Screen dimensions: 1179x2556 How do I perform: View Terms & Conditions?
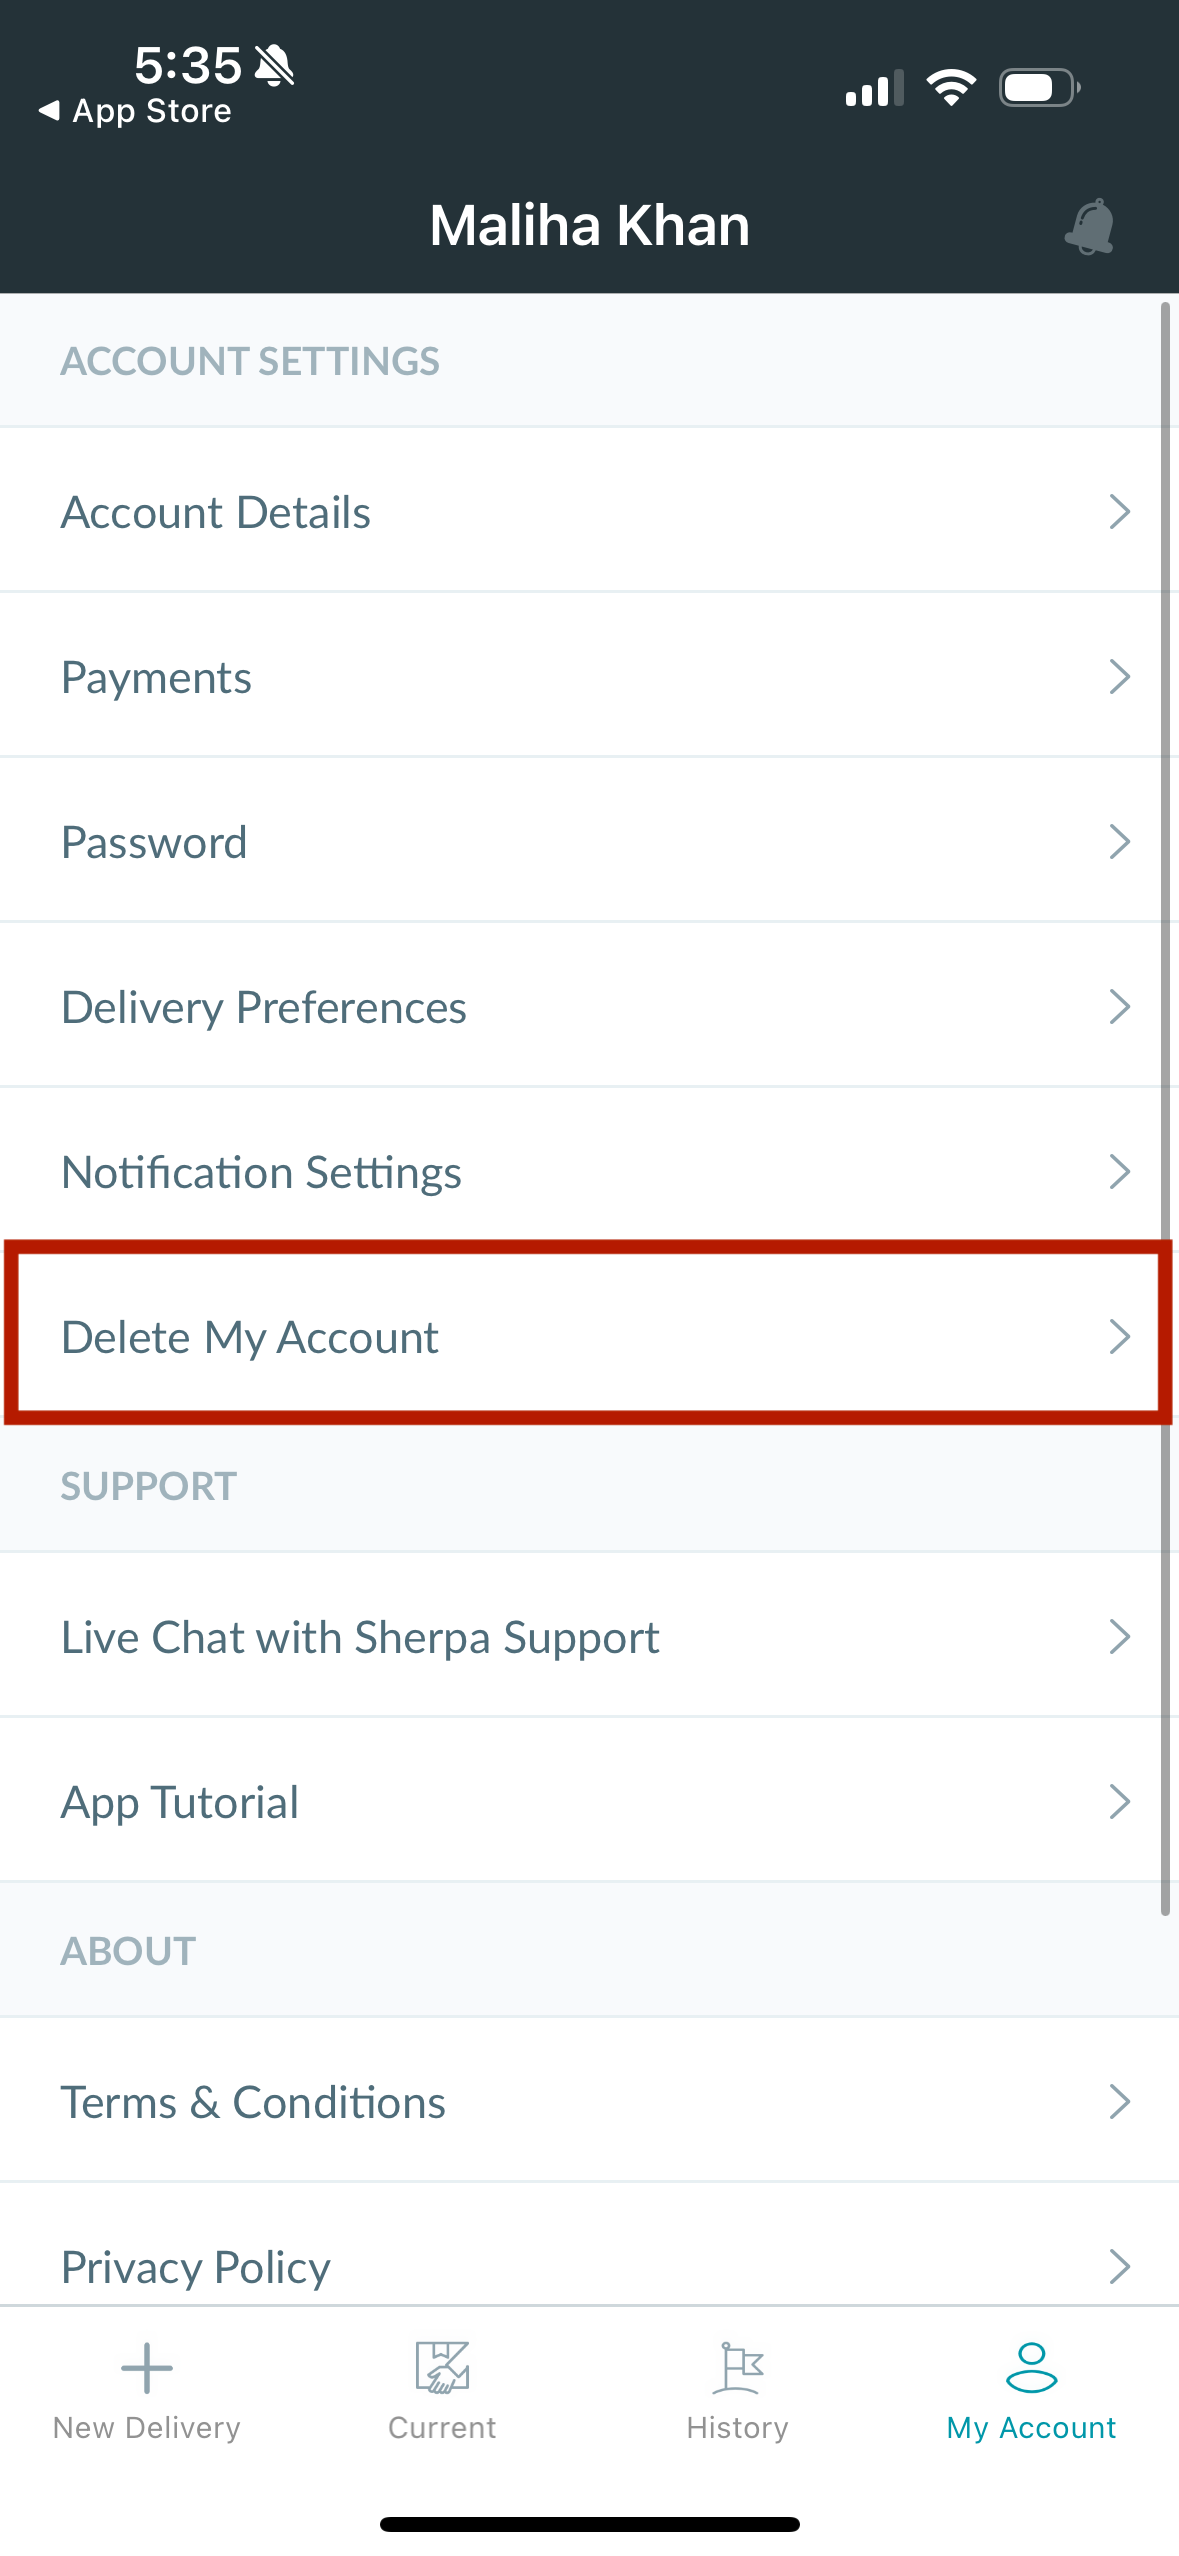pyautogui.click(x=589, y=2101)
